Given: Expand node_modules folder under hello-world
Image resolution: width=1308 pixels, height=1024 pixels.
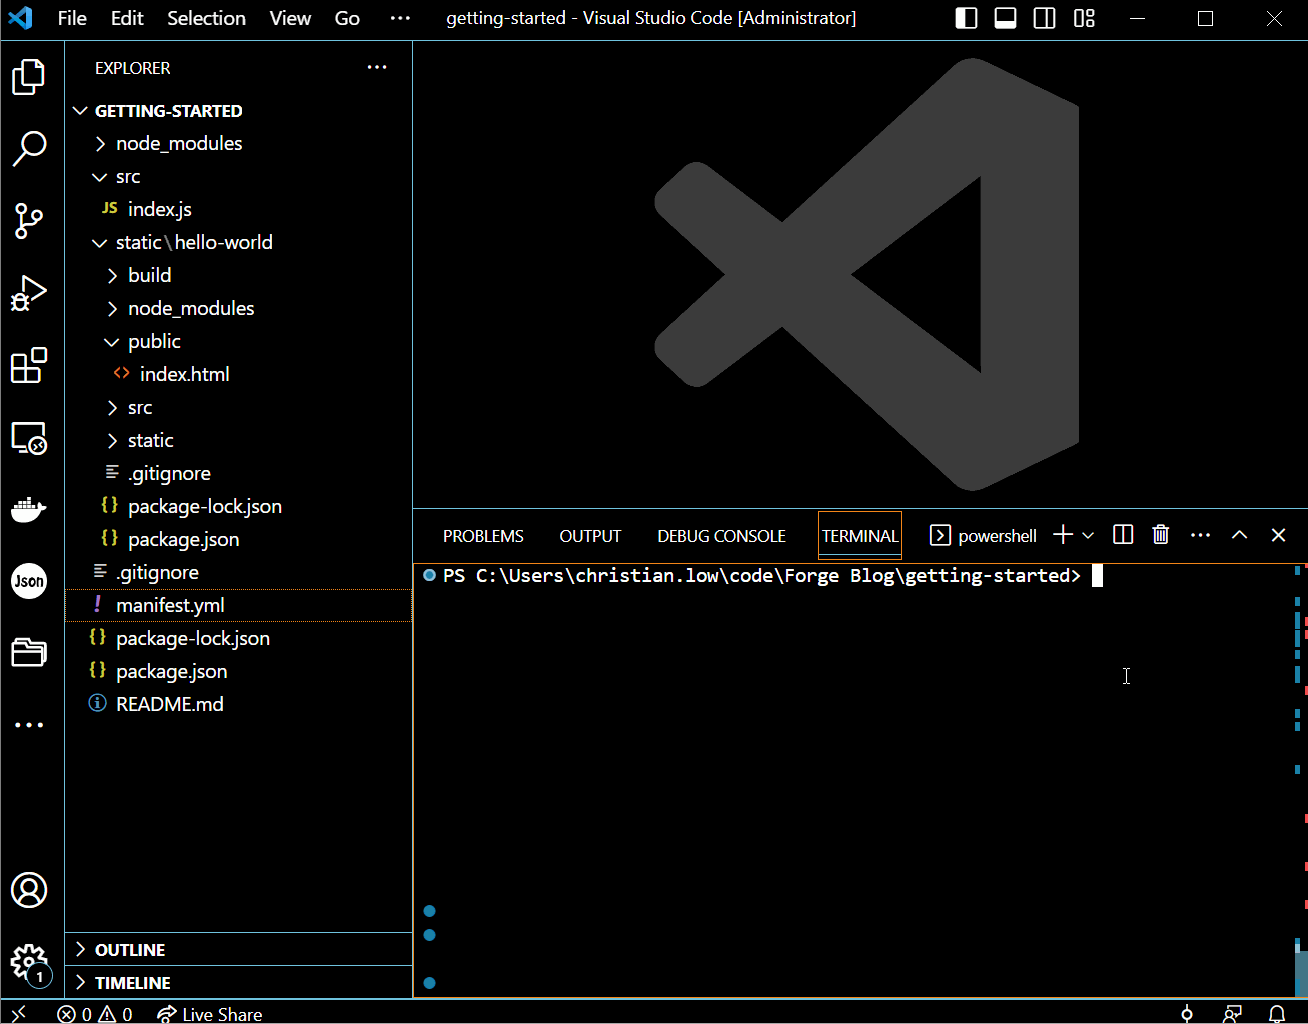Looking at the screenshot, I should pos(238,308).
